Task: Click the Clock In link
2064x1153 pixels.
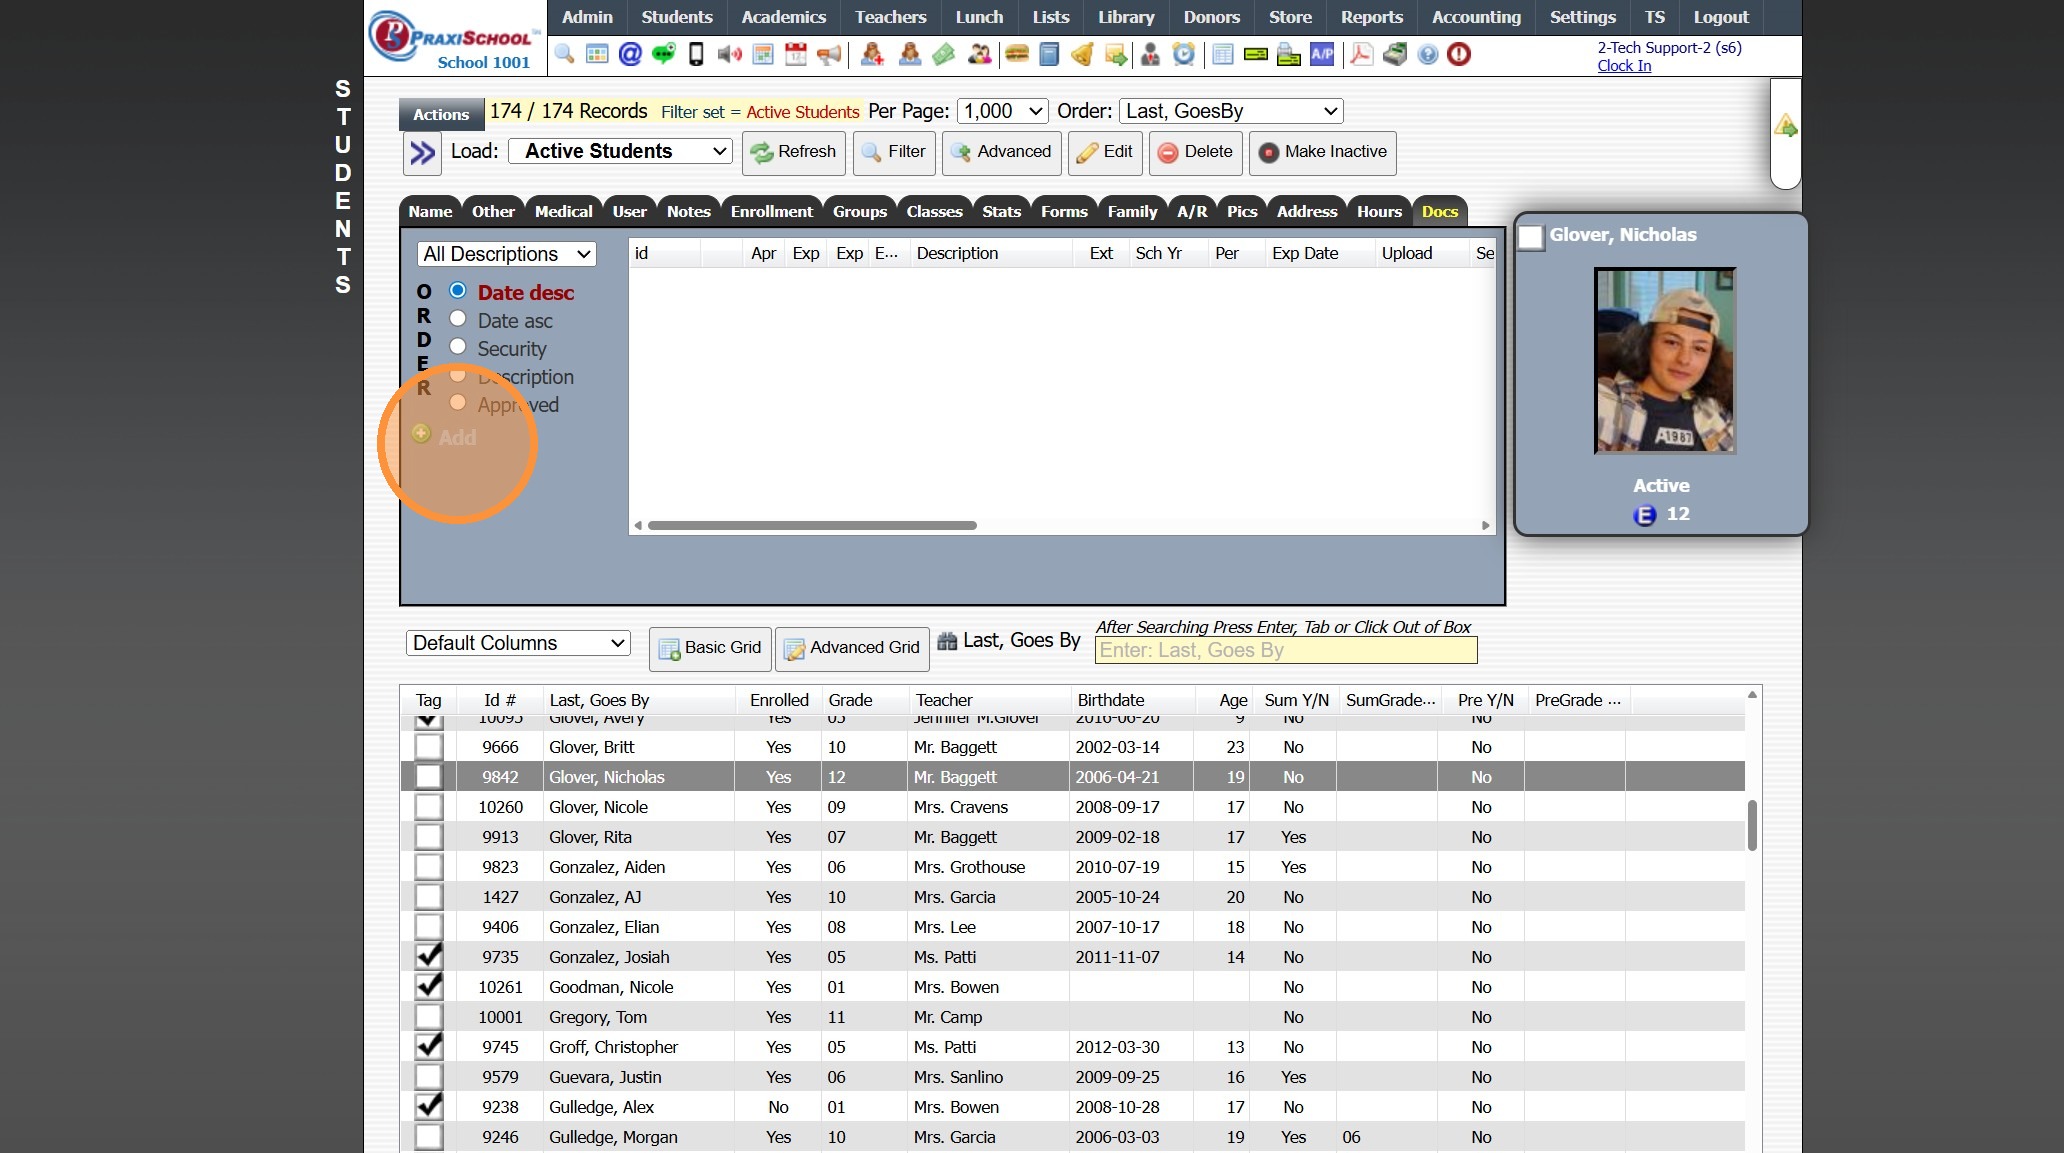Action: pos(1623,66)
